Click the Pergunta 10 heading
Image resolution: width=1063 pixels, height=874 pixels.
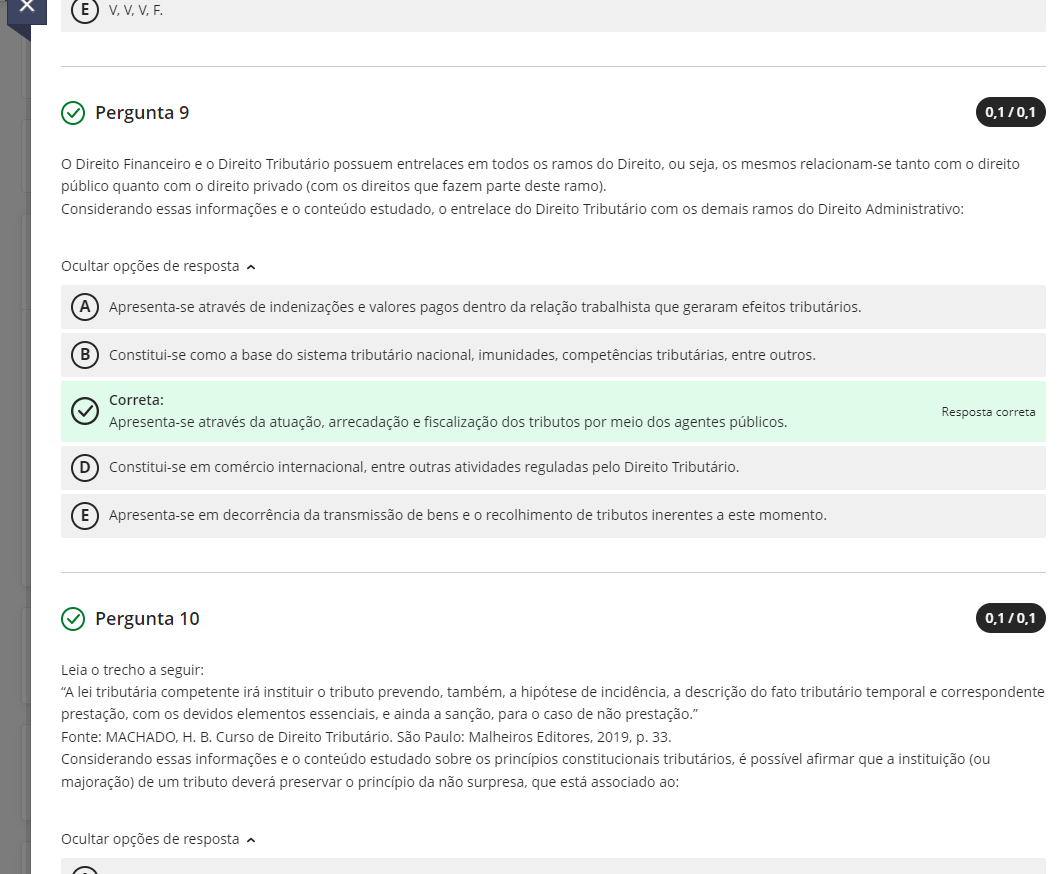click(147, 619)
